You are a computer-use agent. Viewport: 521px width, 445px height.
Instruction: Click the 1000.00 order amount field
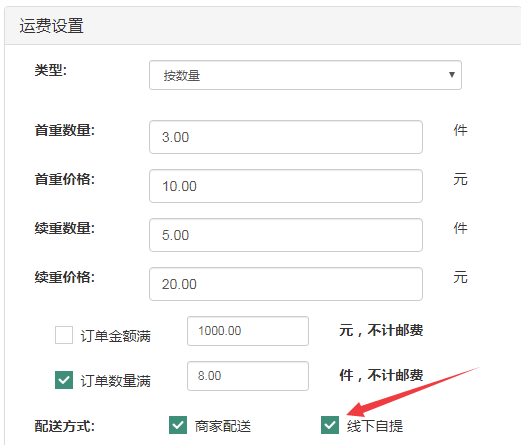tap(248, 331)
